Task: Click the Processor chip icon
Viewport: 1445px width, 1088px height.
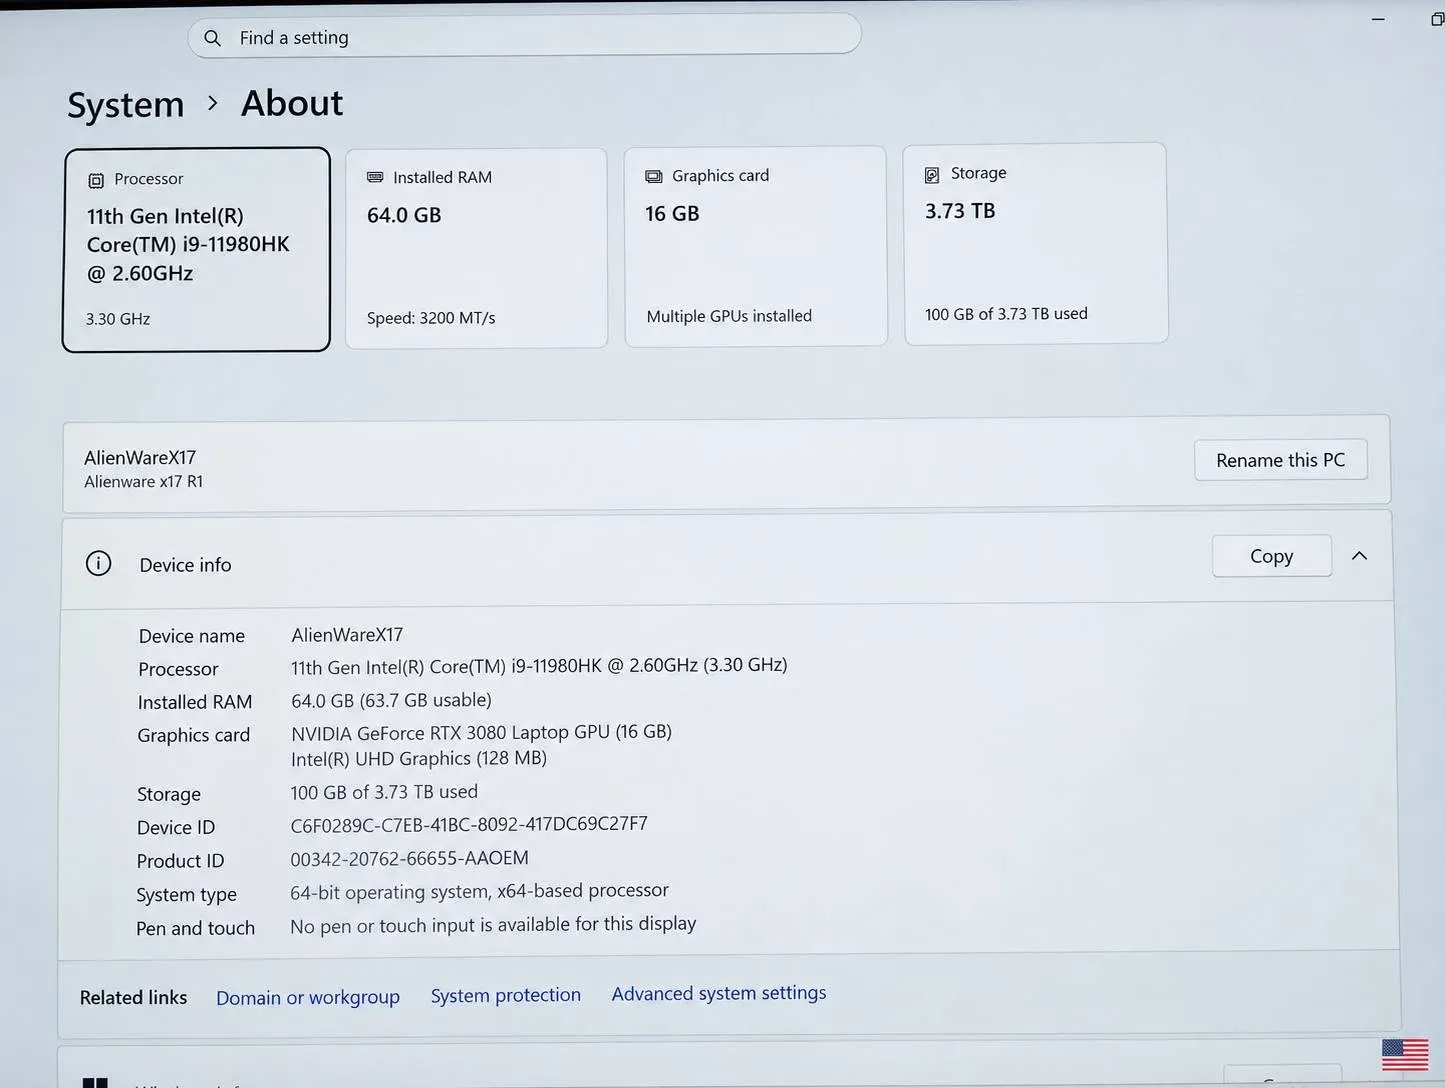Action: point(96,181)
